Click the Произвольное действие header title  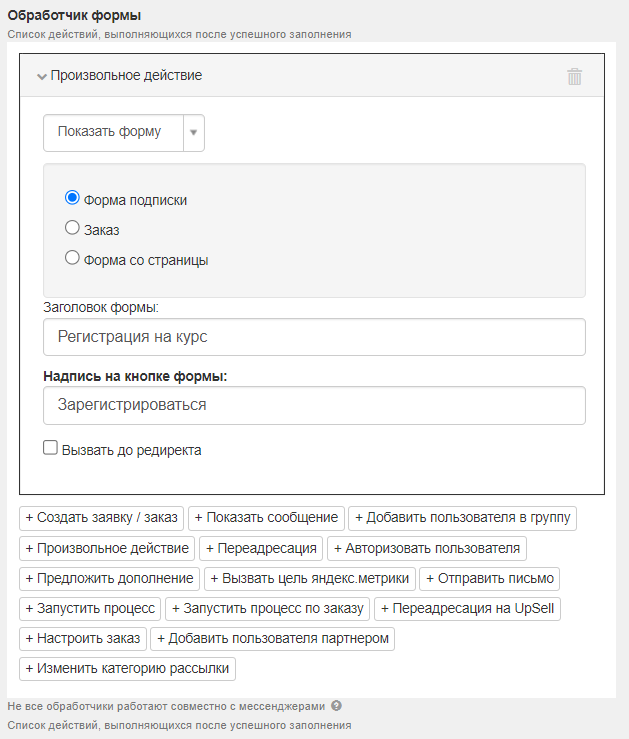(126, 75)
